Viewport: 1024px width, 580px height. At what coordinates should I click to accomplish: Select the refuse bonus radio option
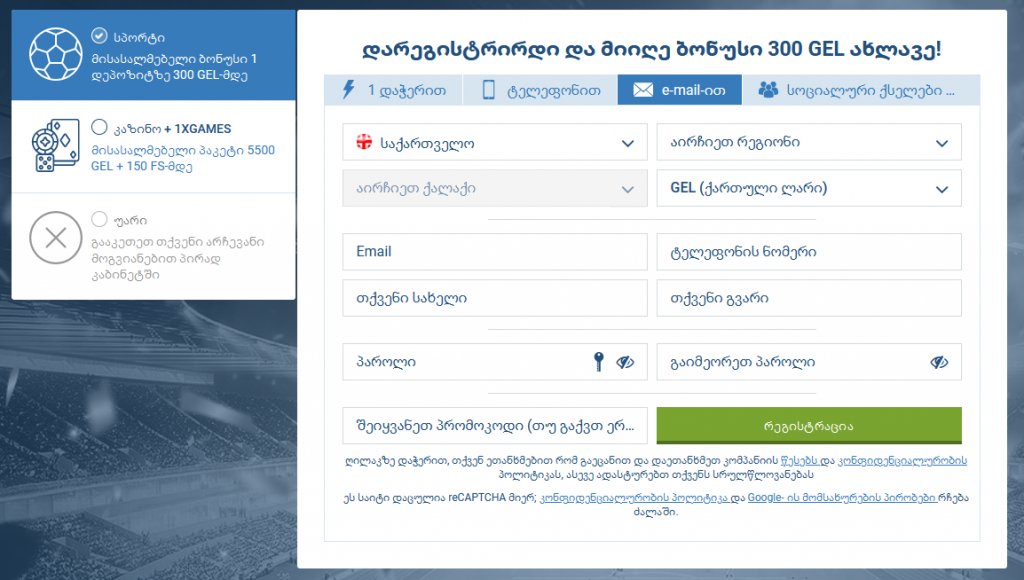coord(99,219)
